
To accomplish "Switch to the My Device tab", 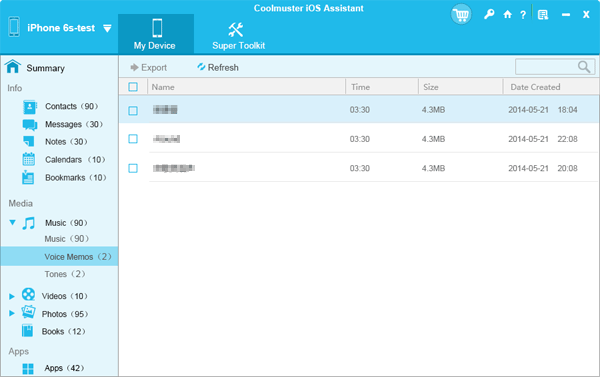I will tap(156, 34).
